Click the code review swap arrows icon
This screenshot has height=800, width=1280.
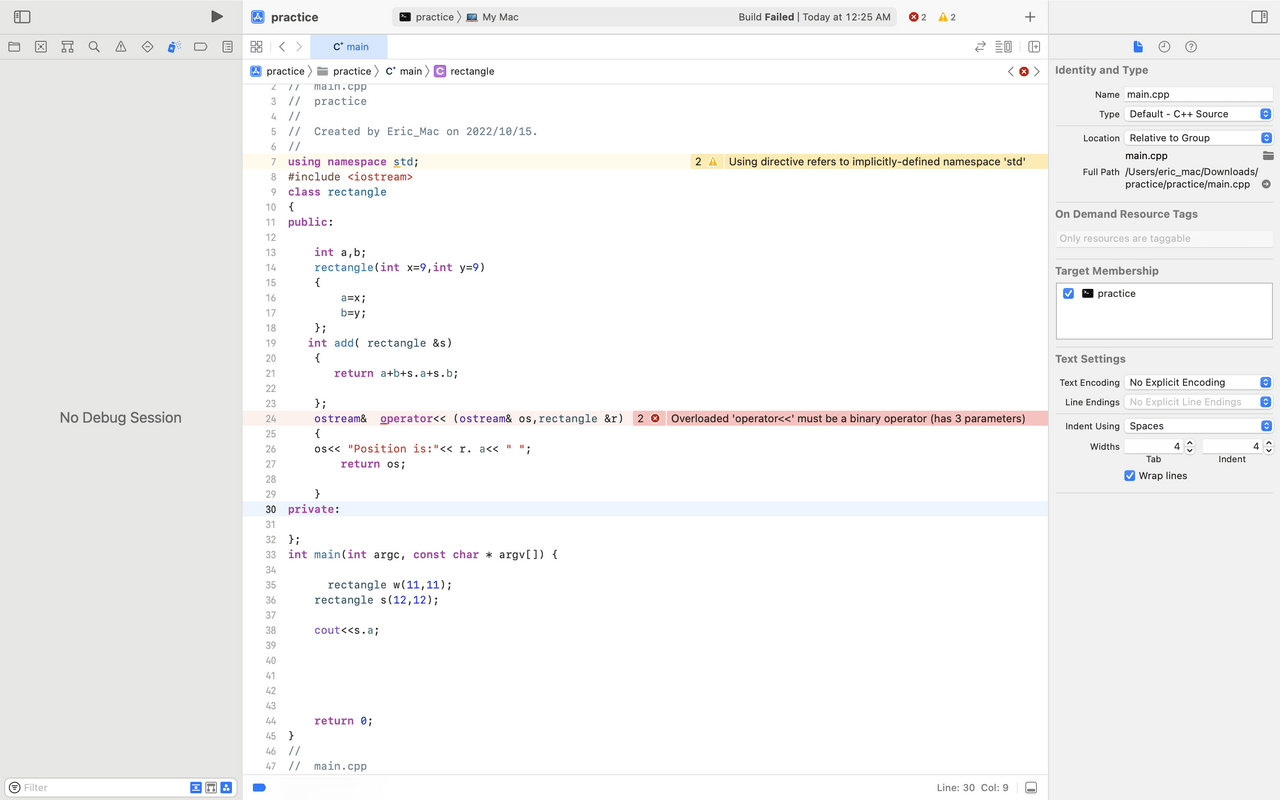pos(981,47)
